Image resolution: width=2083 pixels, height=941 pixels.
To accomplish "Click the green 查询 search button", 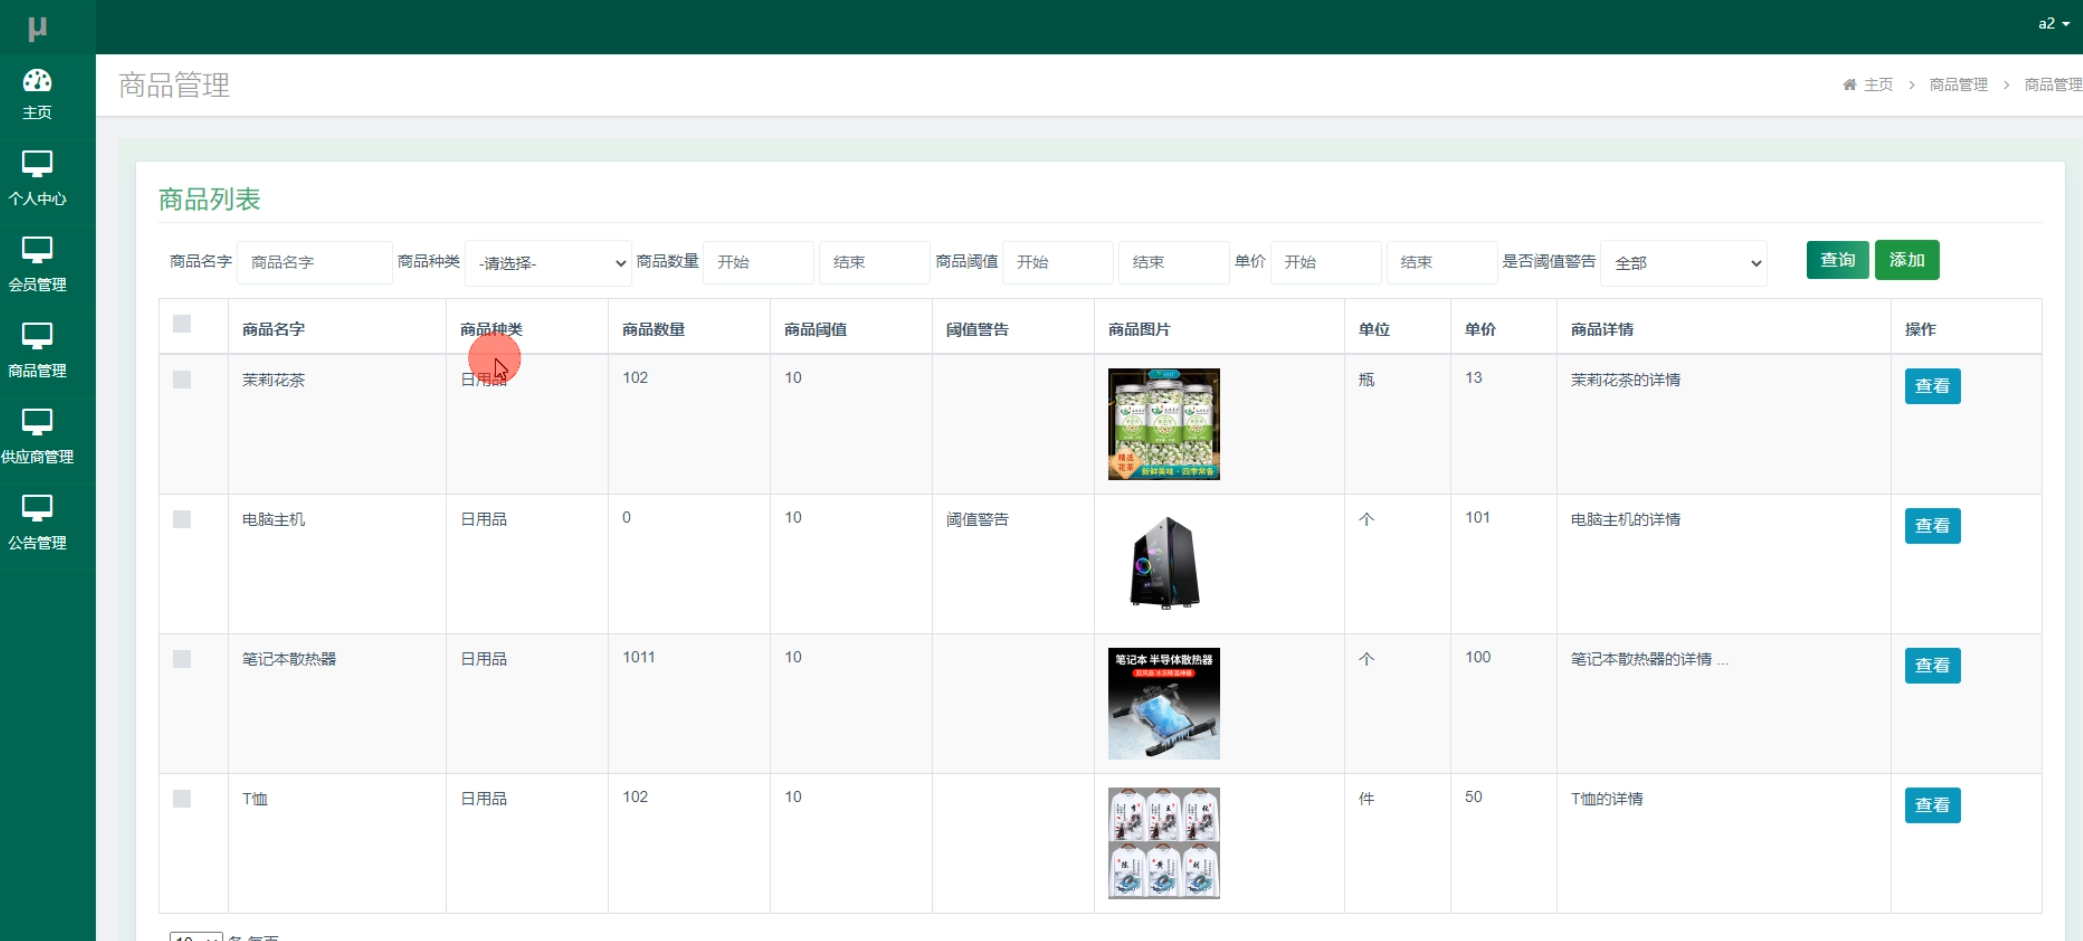I will tap(1837, 259).
